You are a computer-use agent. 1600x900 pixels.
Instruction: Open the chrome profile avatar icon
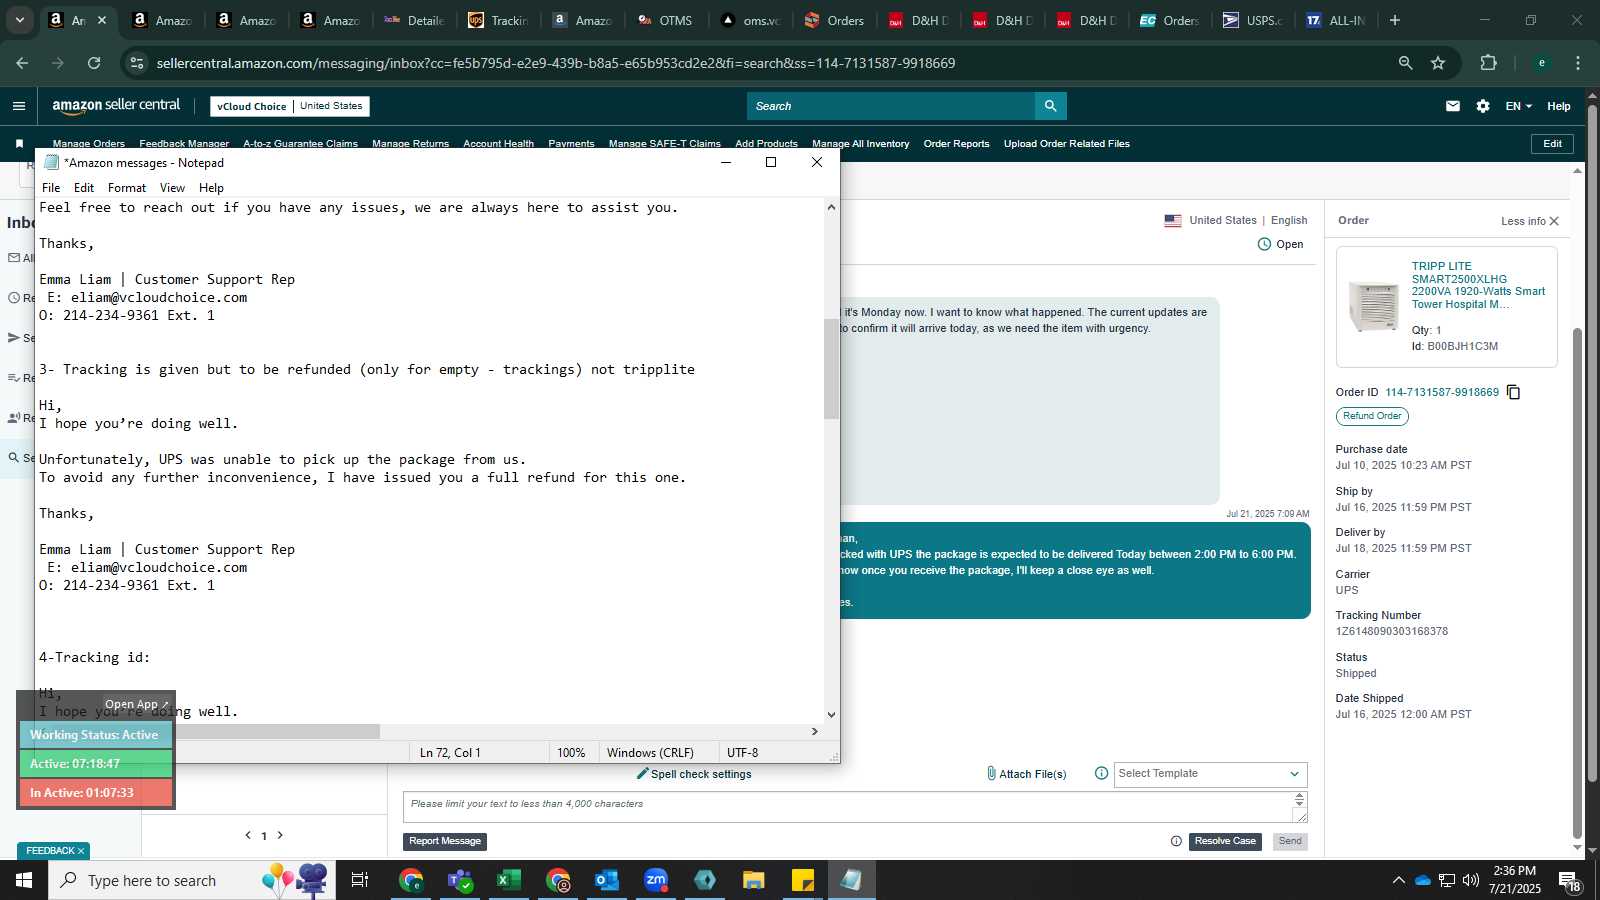tap(1541, 63)
